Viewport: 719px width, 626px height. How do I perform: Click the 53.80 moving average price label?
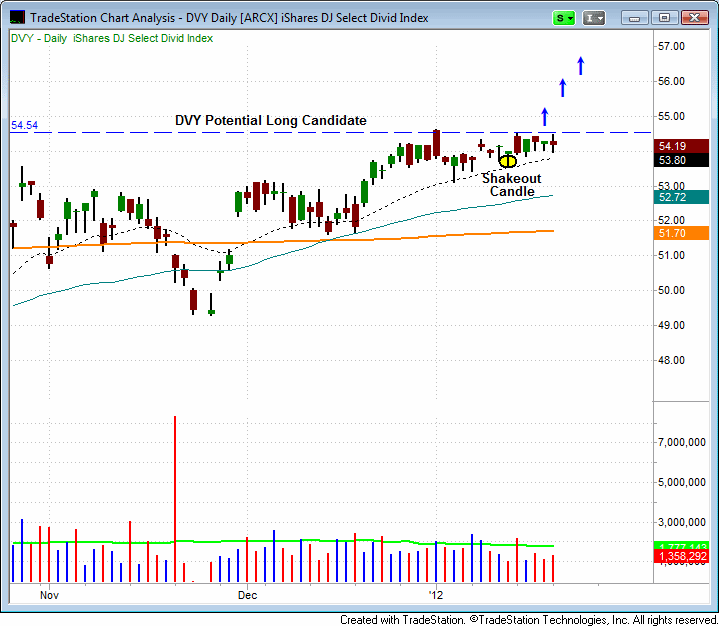point(681,160)
